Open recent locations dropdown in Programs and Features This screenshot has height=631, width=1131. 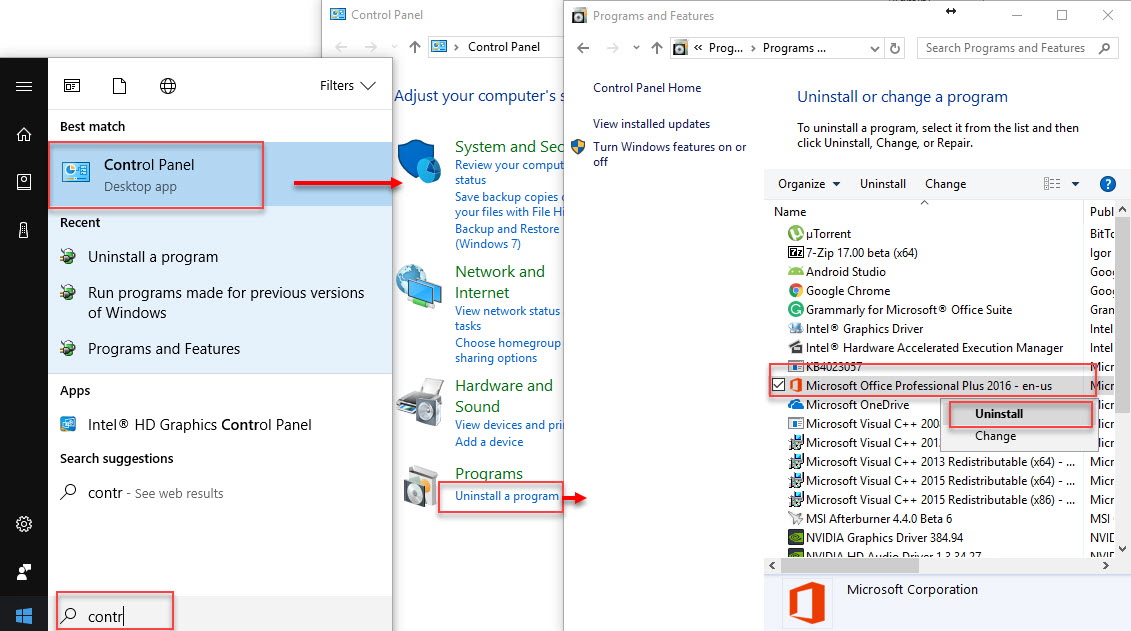636,48
